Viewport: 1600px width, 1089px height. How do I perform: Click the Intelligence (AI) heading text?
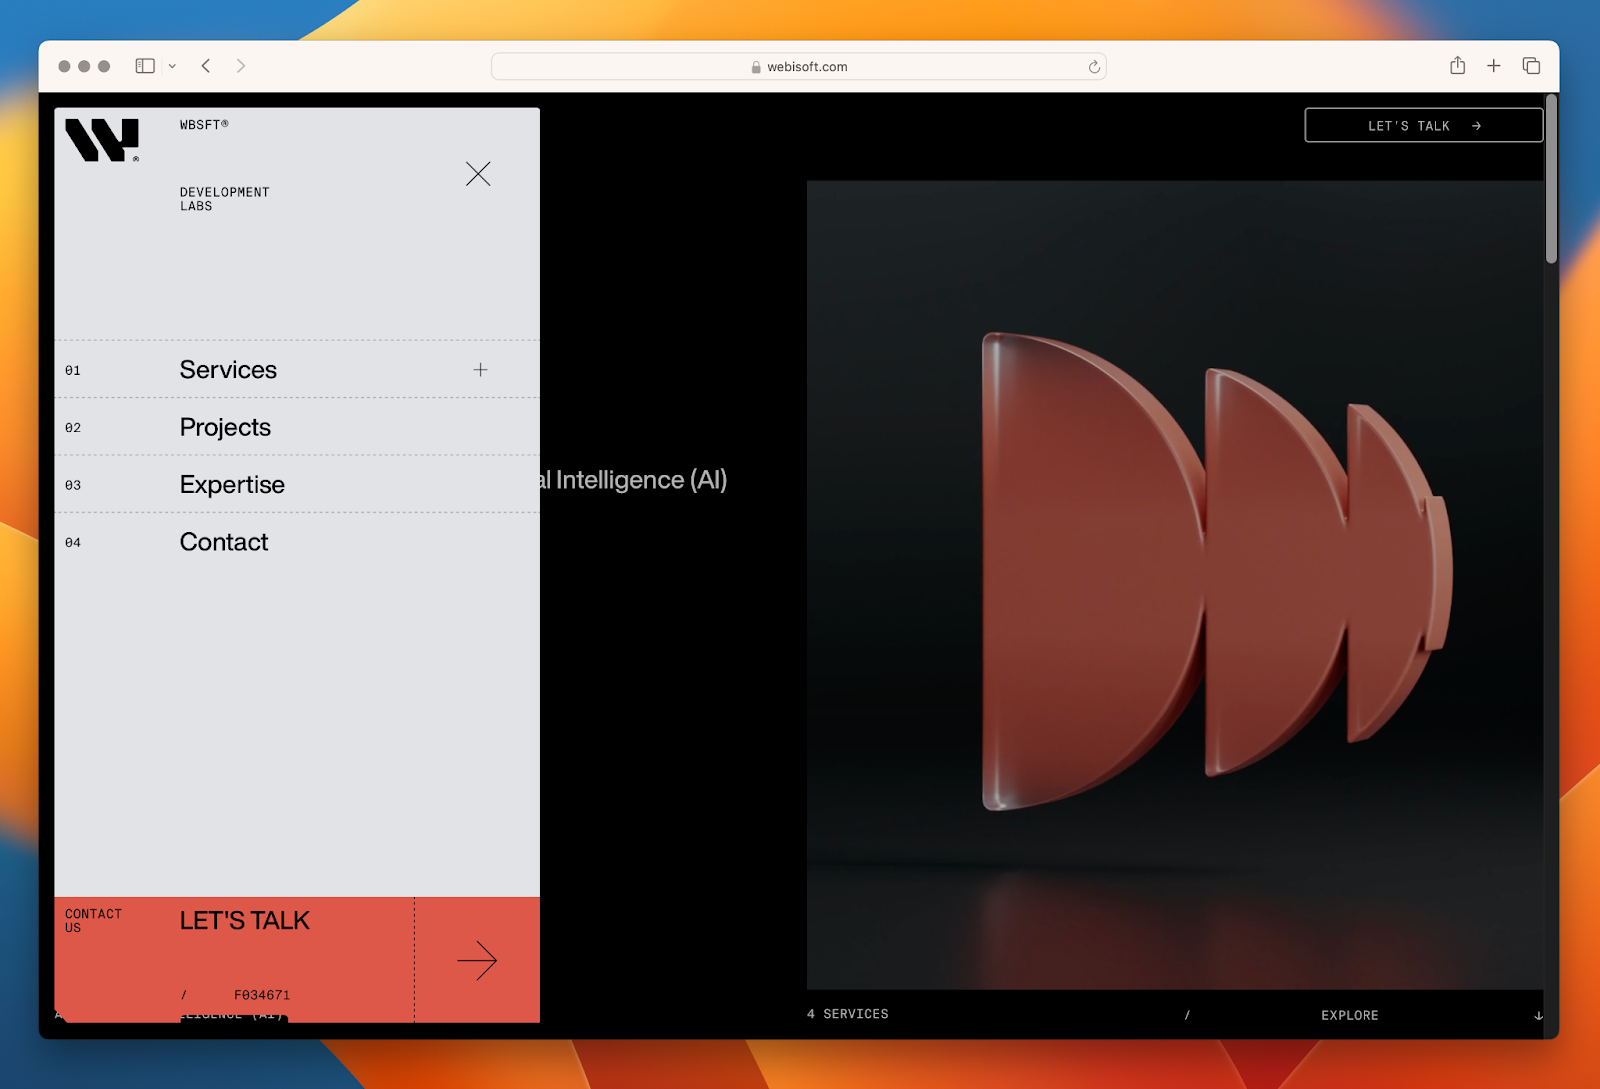point(641,480)
